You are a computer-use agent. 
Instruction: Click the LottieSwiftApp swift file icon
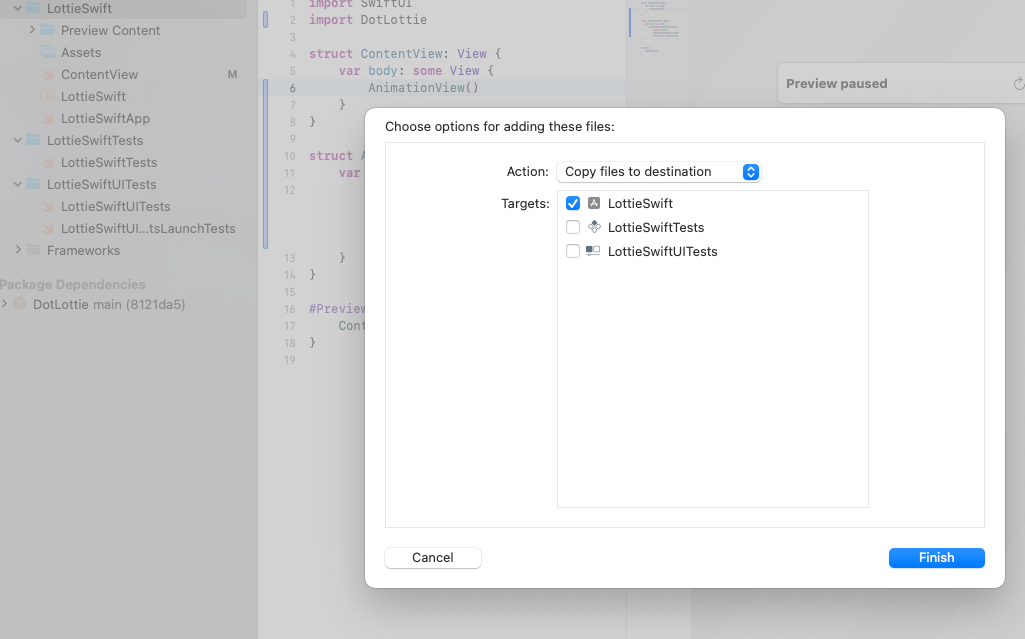48,118
